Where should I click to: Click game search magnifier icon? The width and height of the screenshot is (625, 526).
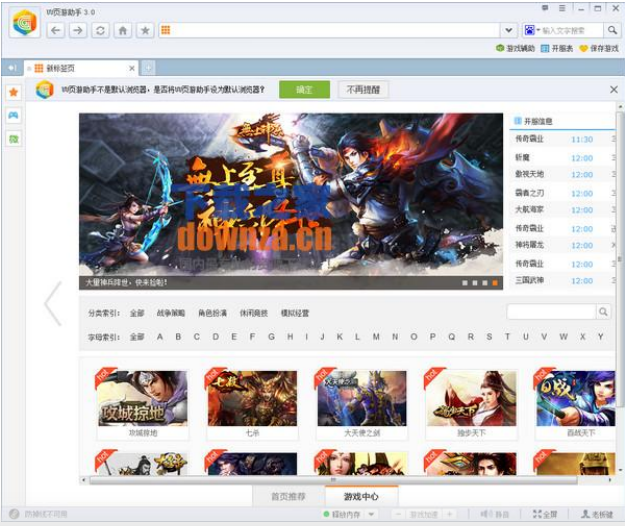pos(603,312)
